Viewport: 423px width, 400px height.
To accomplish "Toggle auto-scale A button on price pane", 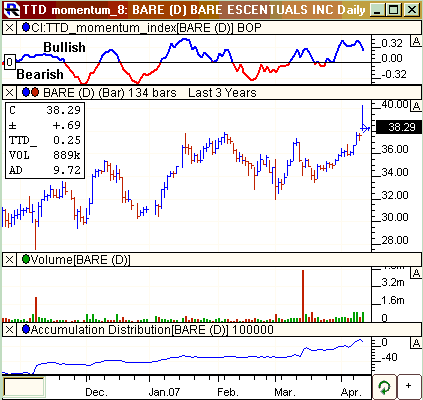I will pyautogui.click(x=416, y=106).
